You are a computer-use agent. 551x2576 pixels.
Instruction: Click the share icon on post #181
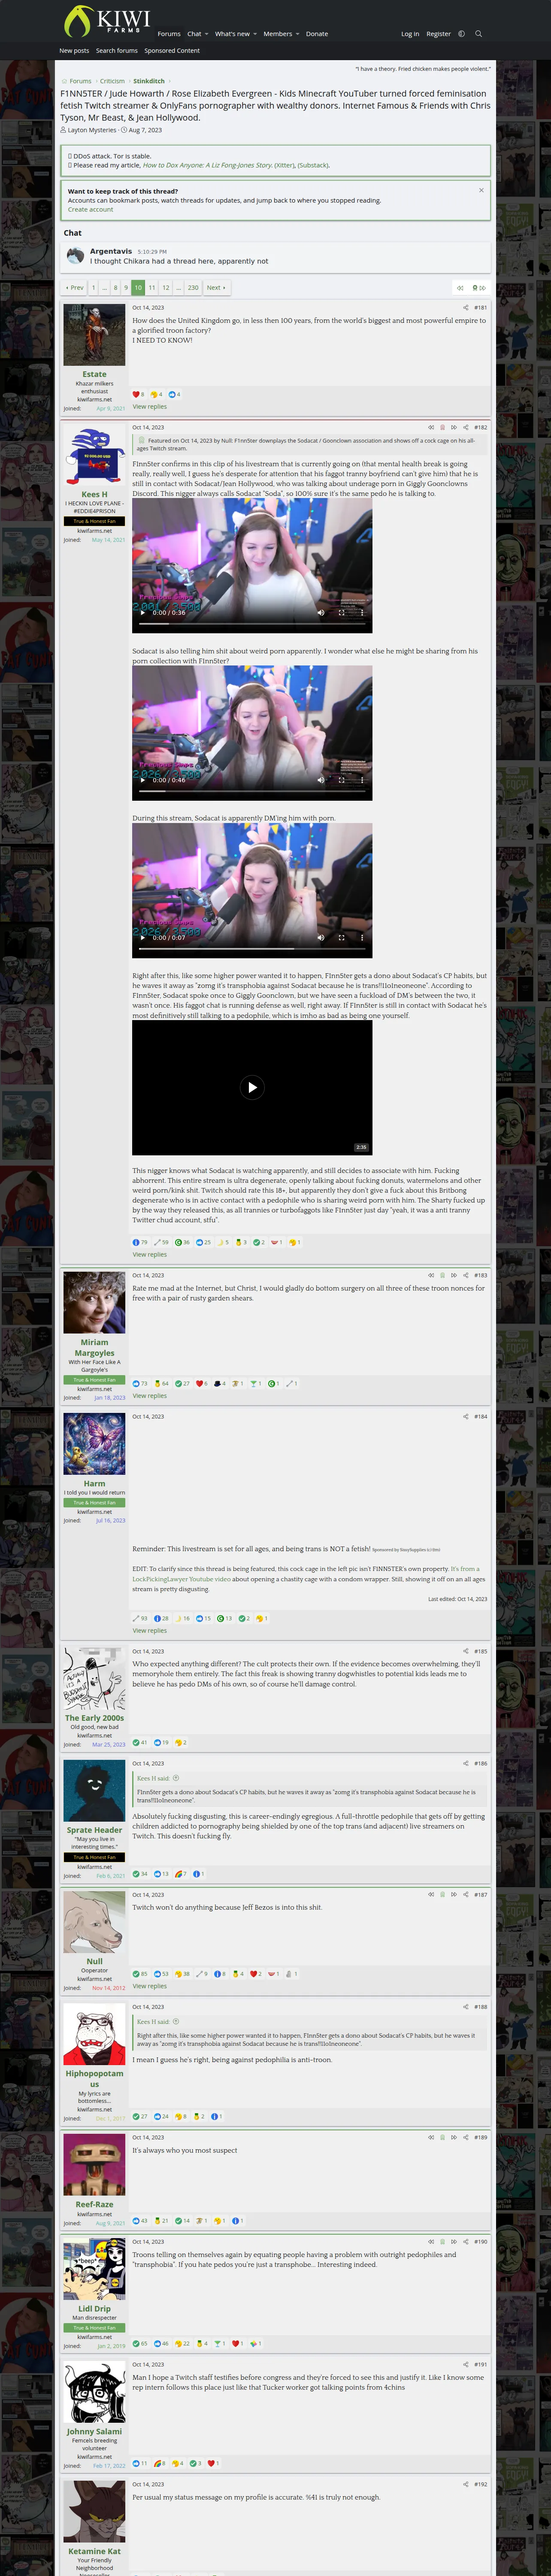465,308
